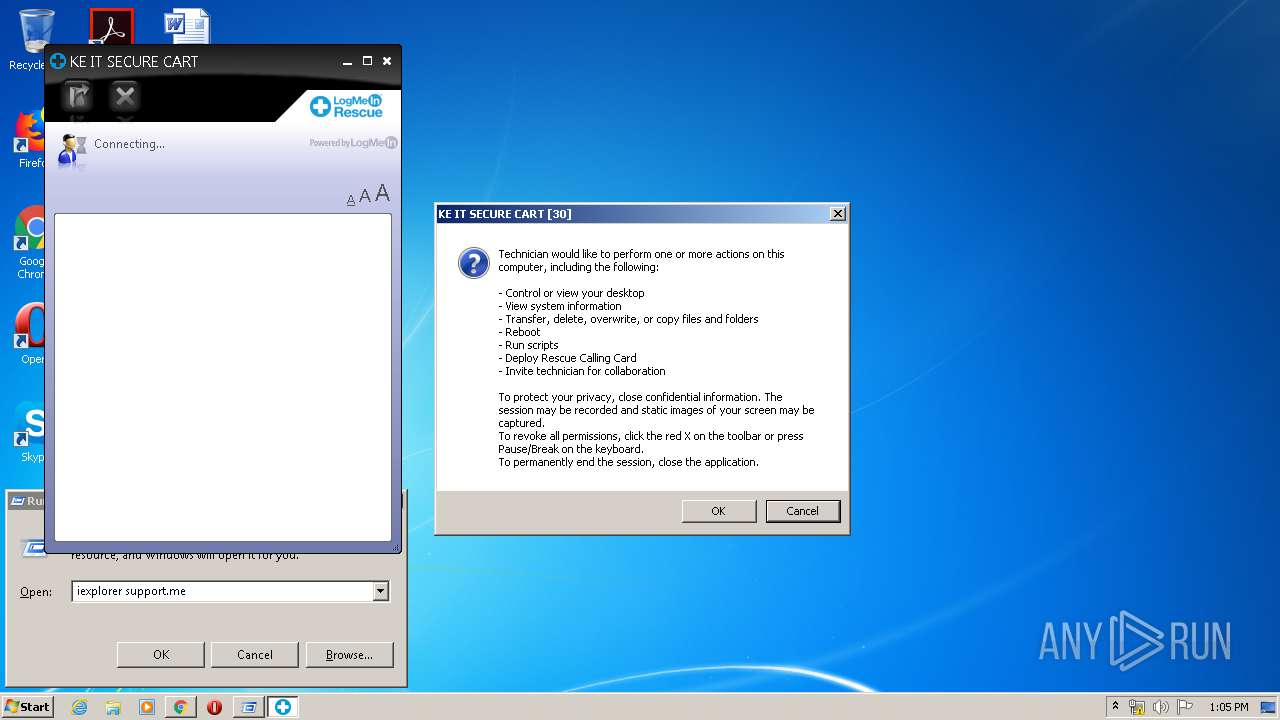The height and width of the screenshot is (720, 1280).
Task: Click '- Deploy Rescue Calling Card' text
Action: [x=568, y=358]
